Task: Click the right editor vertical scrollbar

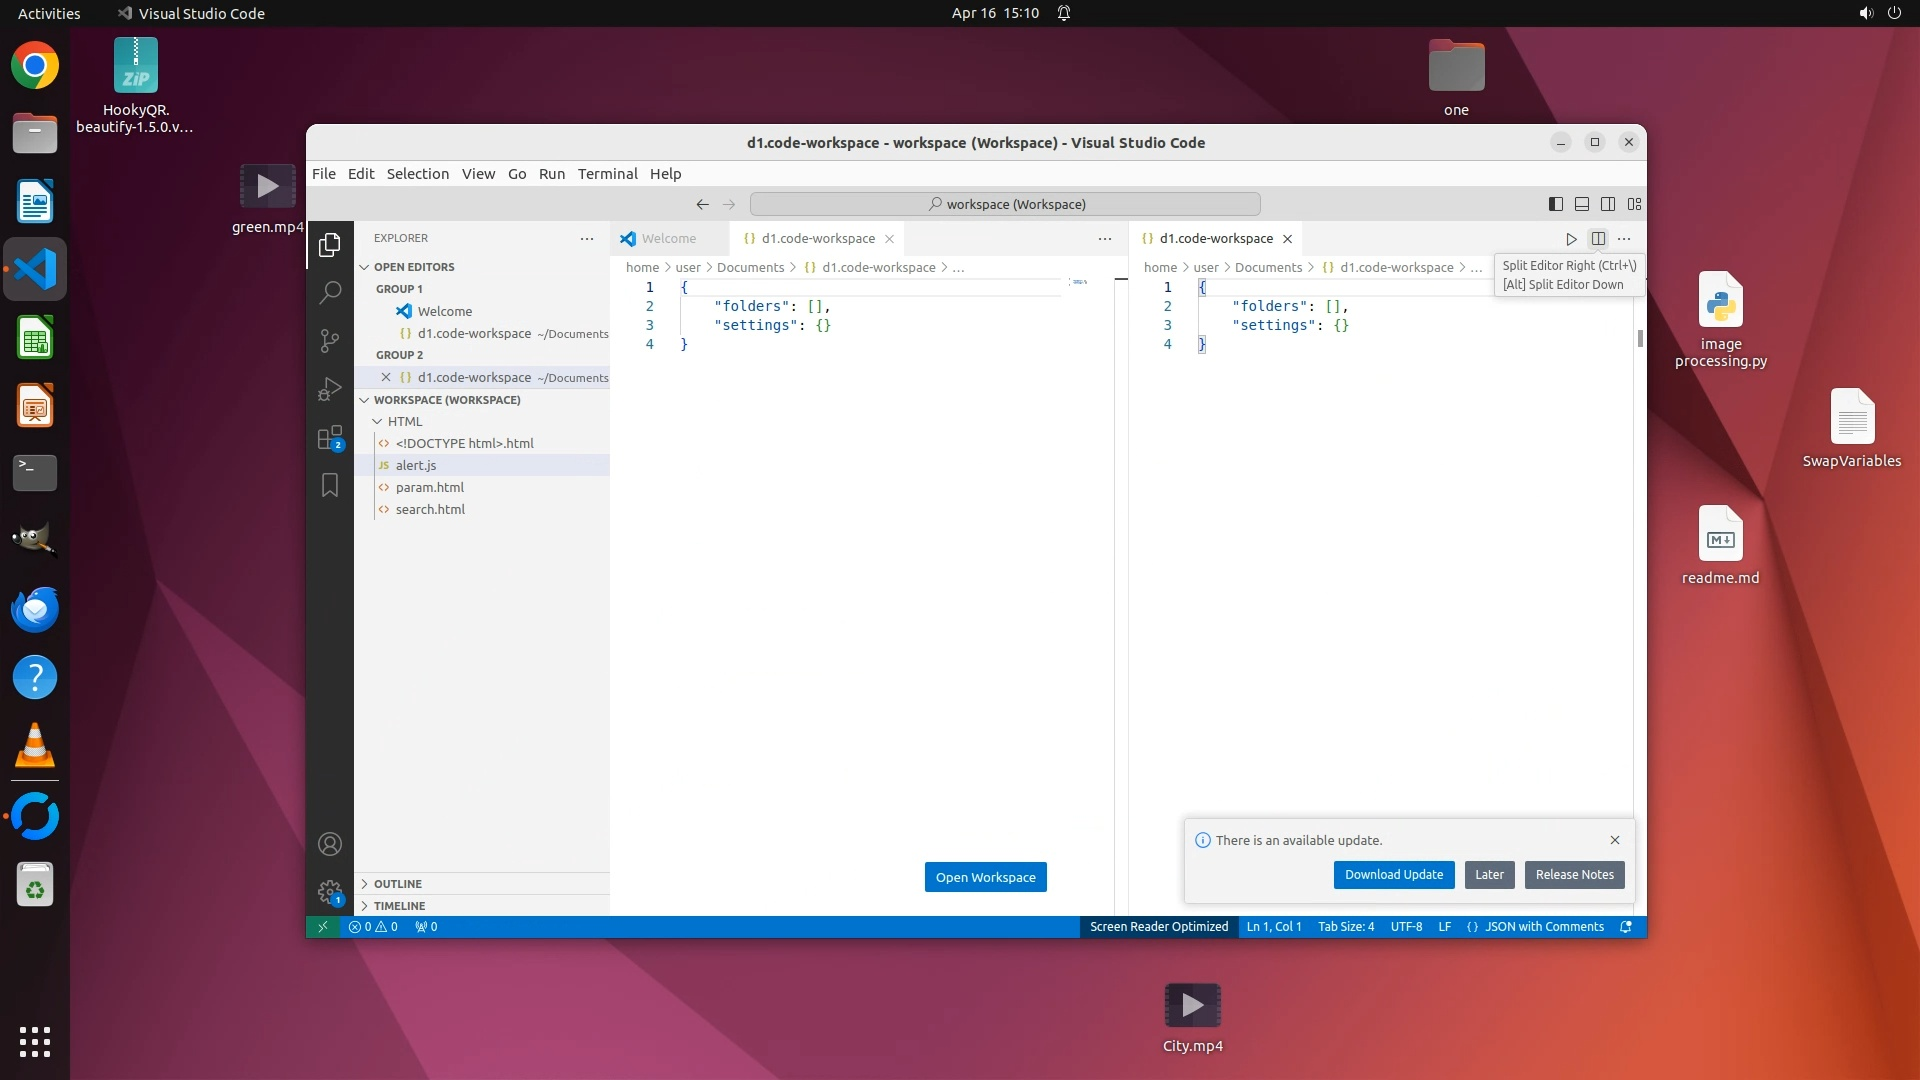Action: pos(1640,339)
